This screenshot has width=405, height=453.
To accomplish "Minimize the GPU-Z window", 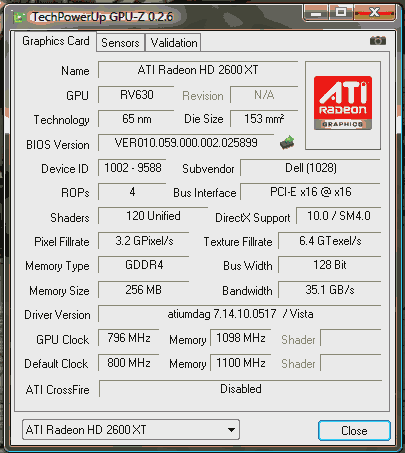I will pos(316,13).
